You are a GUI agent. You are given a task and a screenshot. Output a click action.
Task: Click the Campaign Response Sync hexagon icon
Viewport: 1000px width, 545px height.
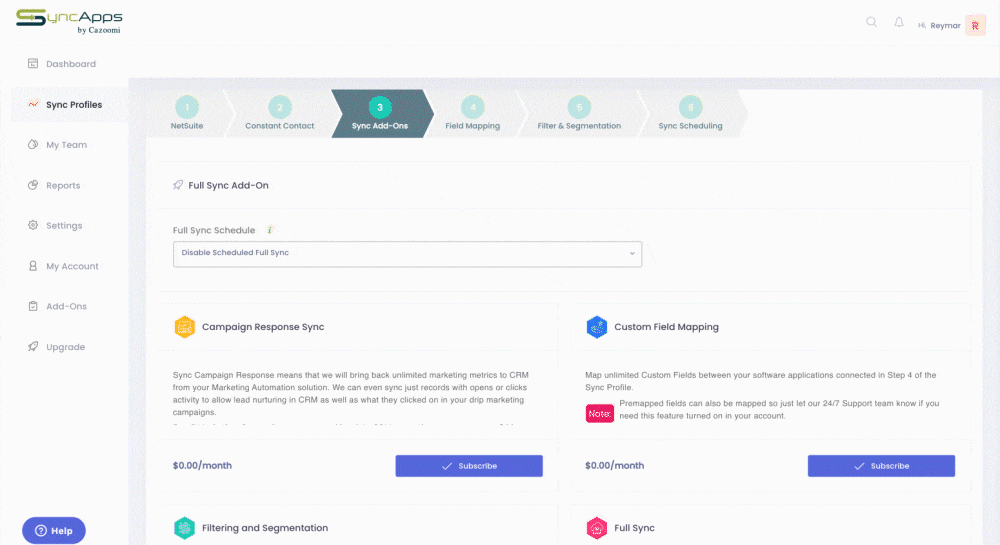[184, 327]
